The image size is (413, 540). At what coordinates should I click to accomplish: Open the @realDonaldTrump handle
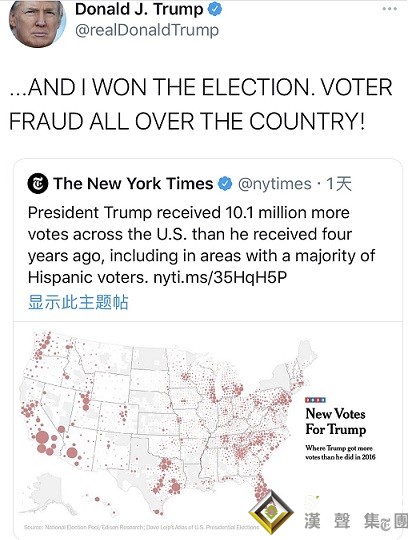pos(147,30)
